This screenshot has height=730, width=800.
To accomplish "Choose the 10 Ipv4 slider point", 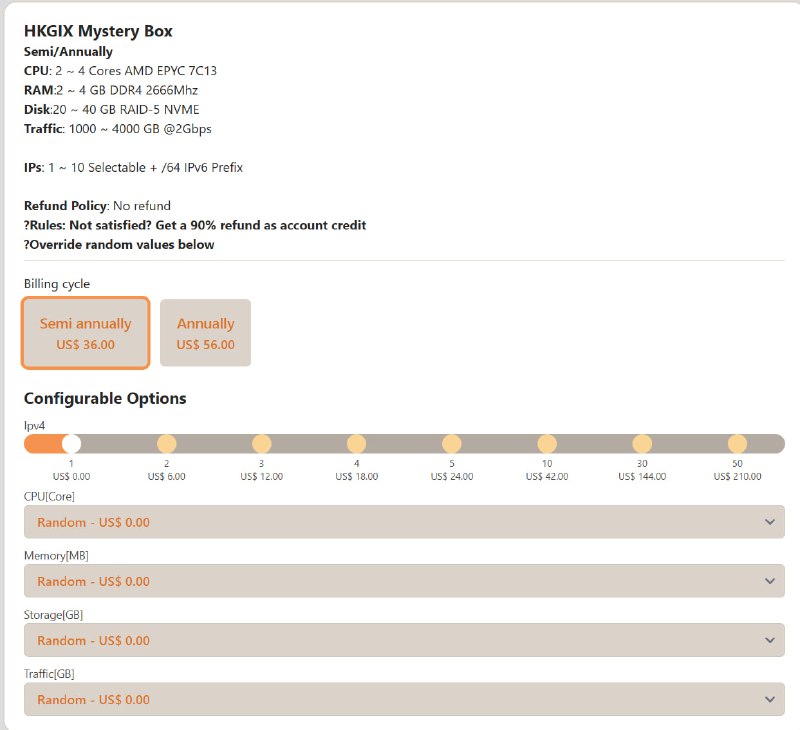I will point(547,444).
